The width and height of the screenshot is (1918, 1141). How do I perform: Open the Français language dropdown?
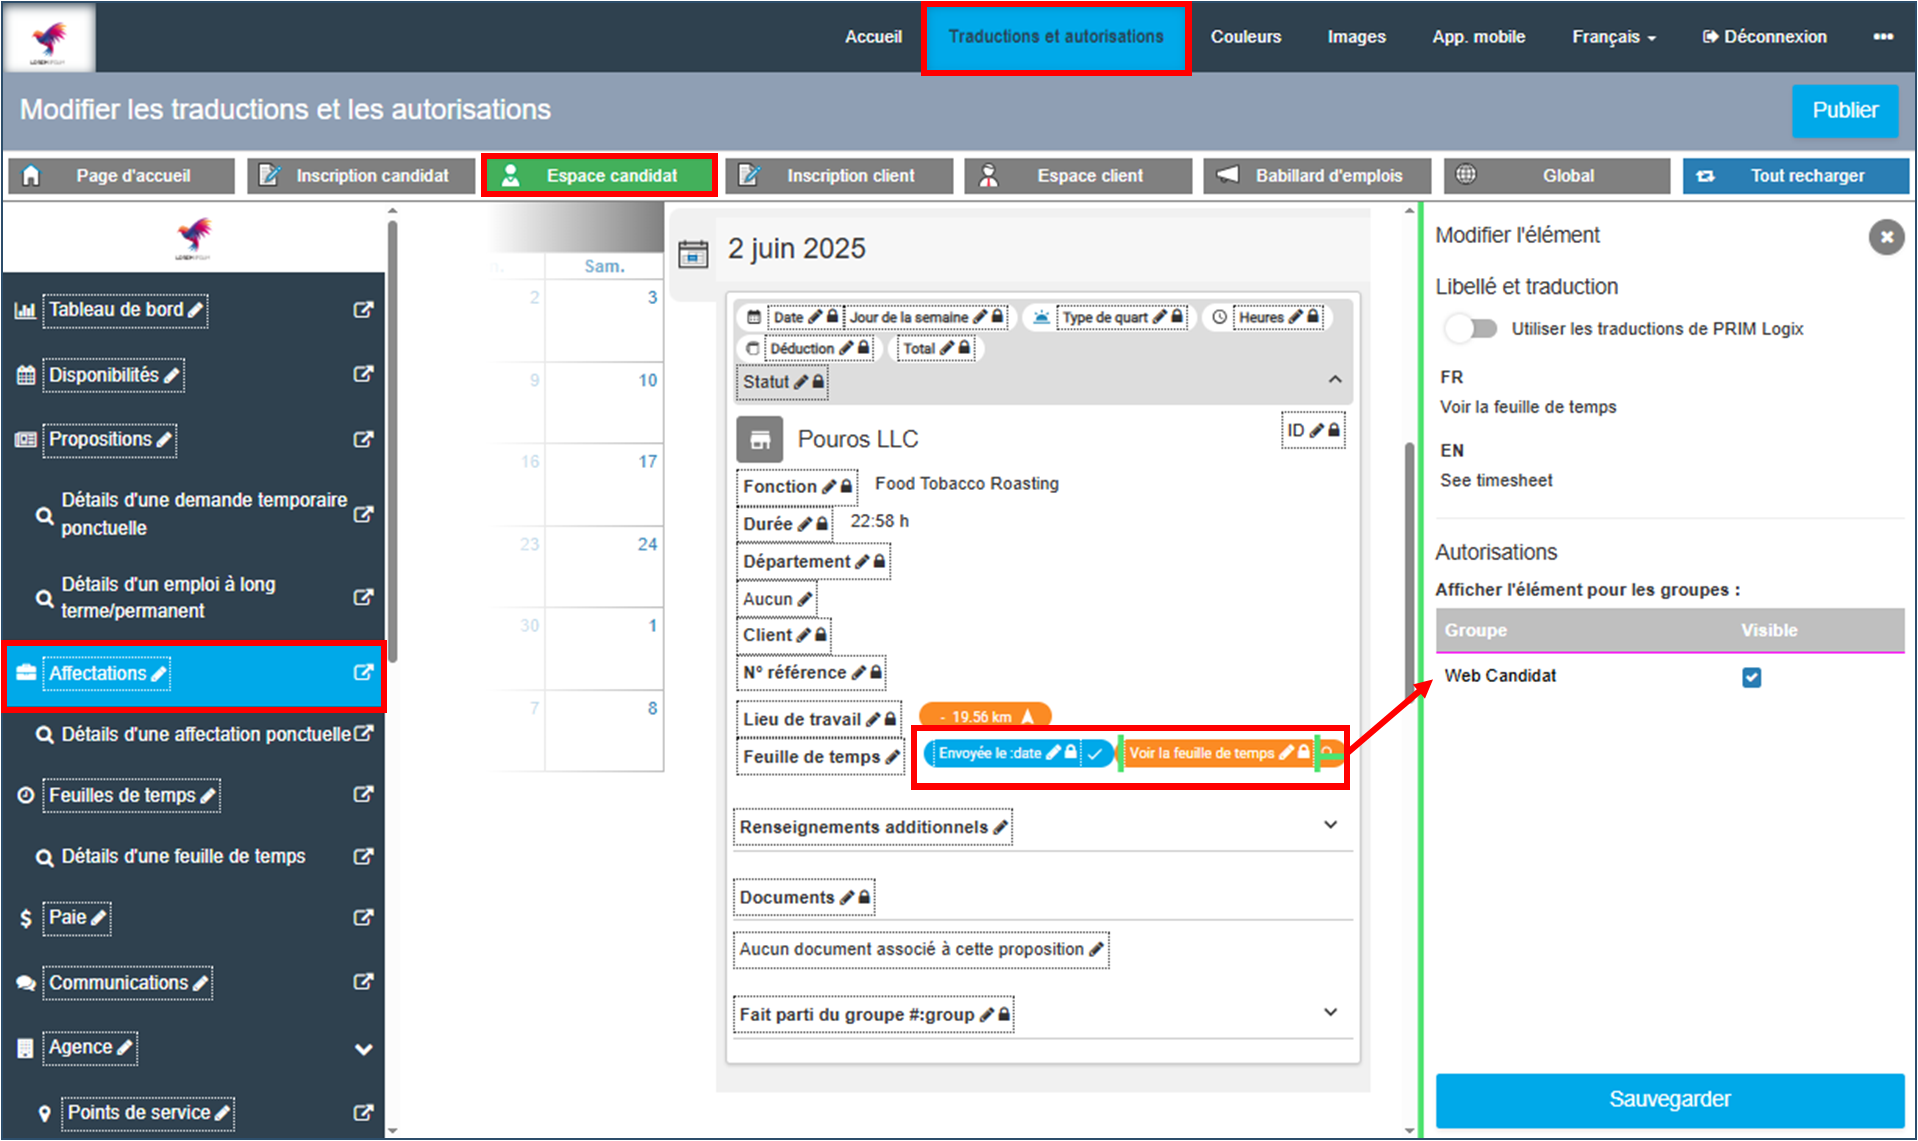click(1613, 37)
